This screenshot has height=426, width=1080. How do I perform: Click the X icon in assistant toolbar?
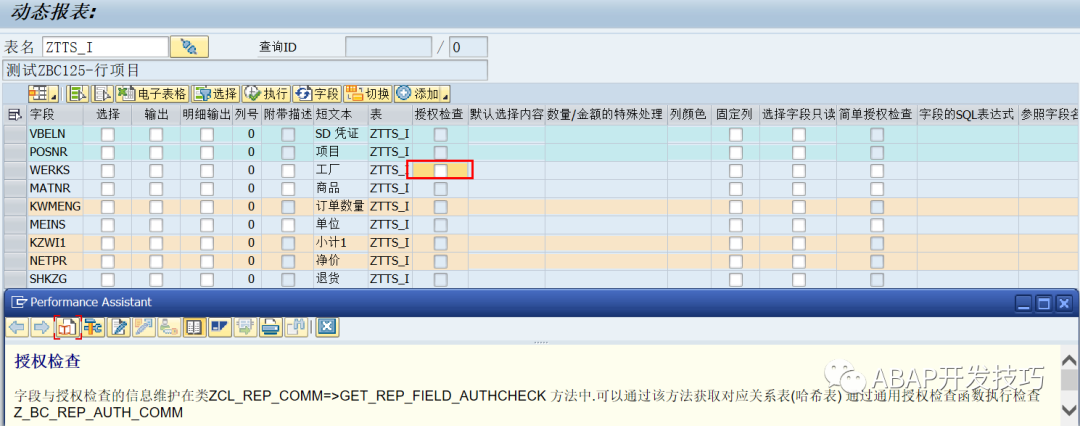[326, 327]
